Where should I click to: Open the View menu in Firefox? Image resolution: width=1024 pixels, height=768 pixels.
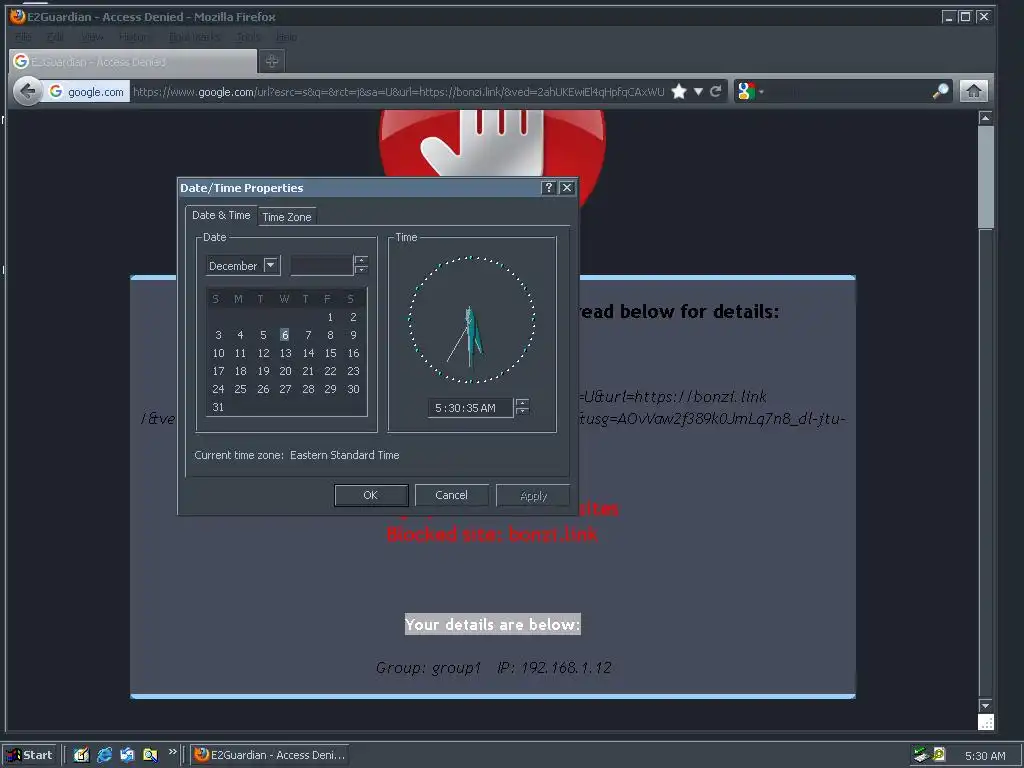(x=92, y=37)
